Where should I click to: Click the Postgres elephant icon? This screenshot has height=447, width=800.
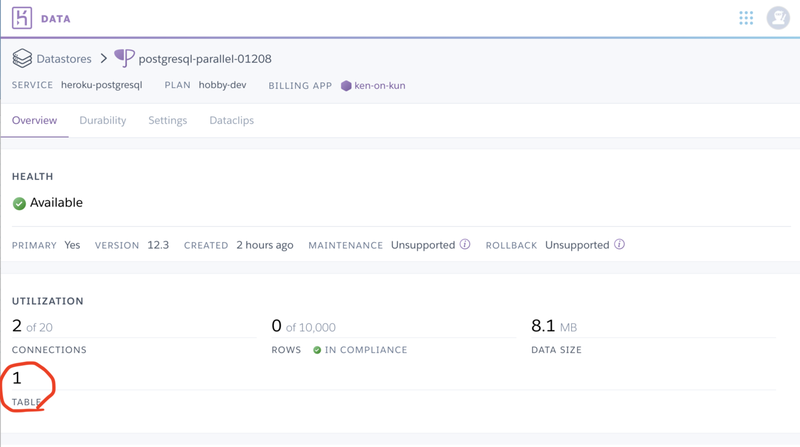coord(124,58)
